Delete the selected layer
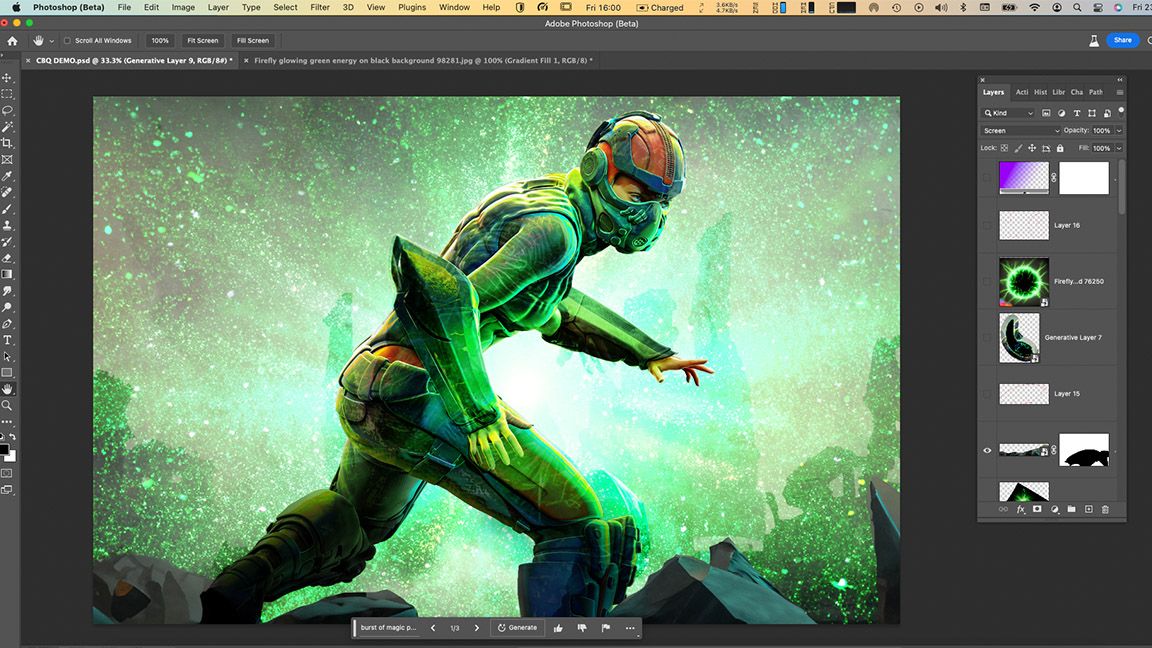Screen dimensions: 1152x648 [x=1105, y=509]
